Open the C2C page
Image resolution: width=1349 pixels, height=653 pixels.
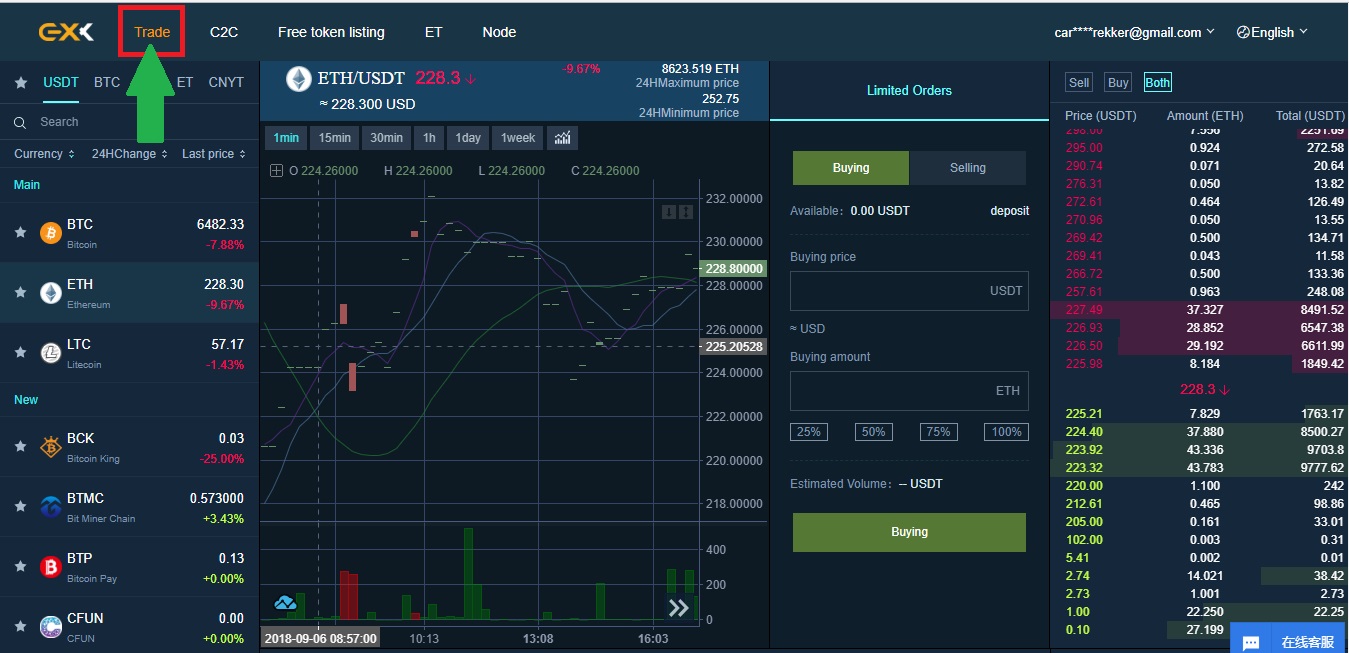pyautogui.click(x=224, y=32)
